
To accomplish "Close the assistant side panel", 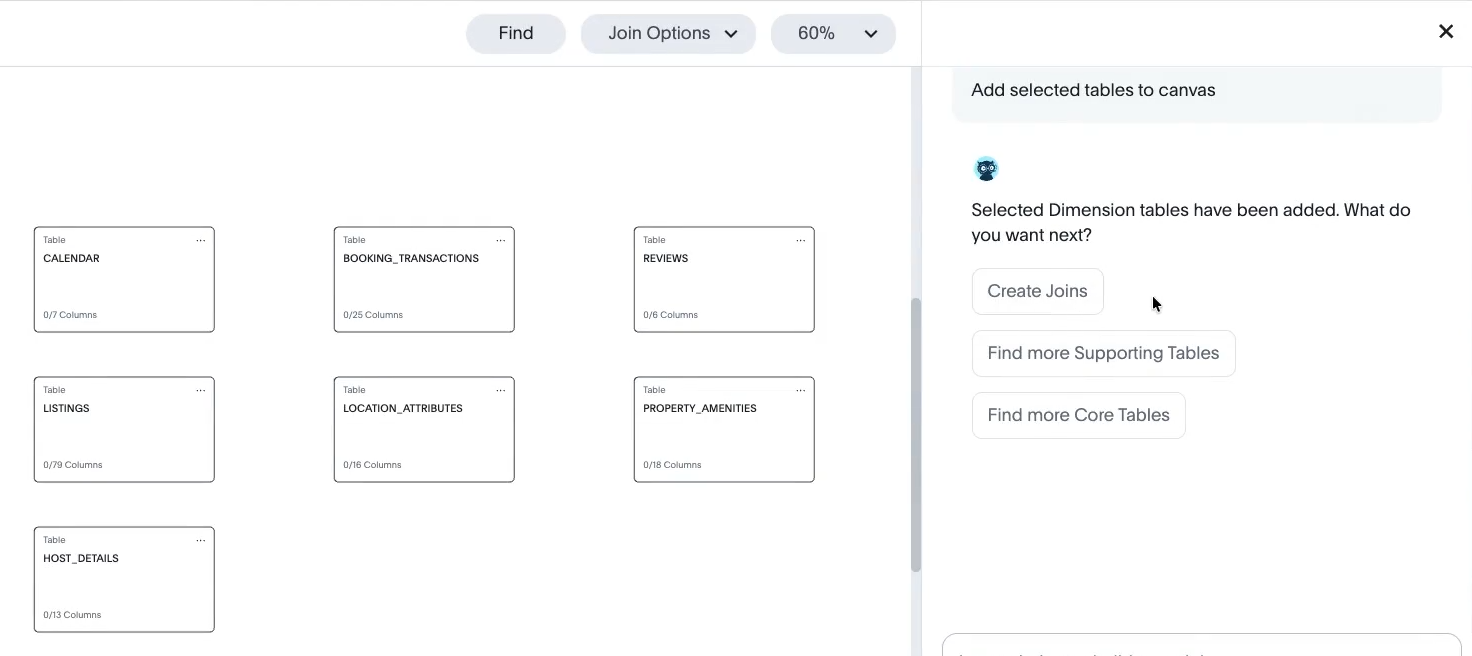I will (x=1445, y=32).
